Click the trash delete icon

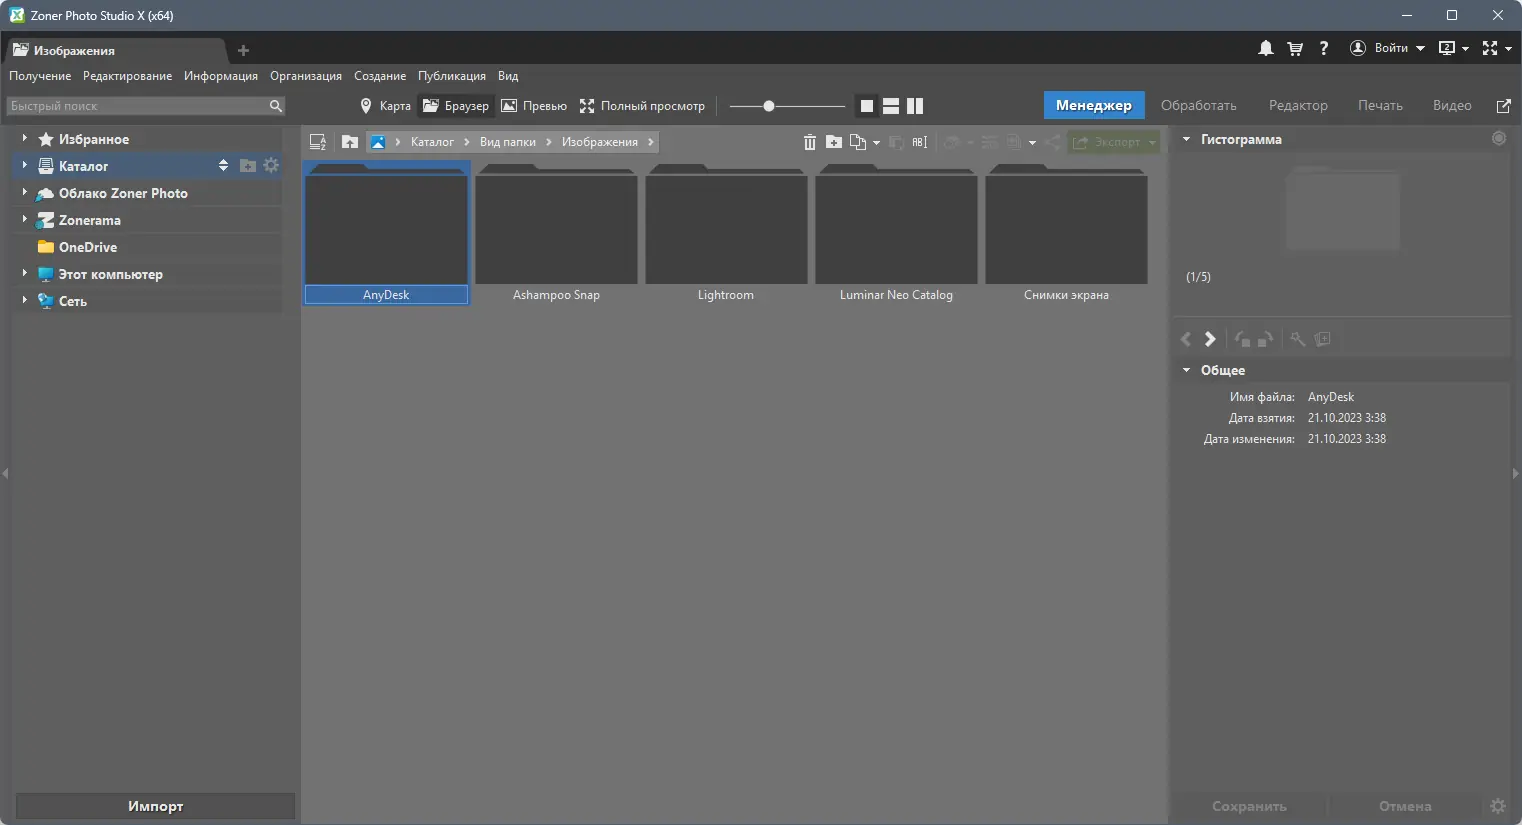click(x=810, y=142)
